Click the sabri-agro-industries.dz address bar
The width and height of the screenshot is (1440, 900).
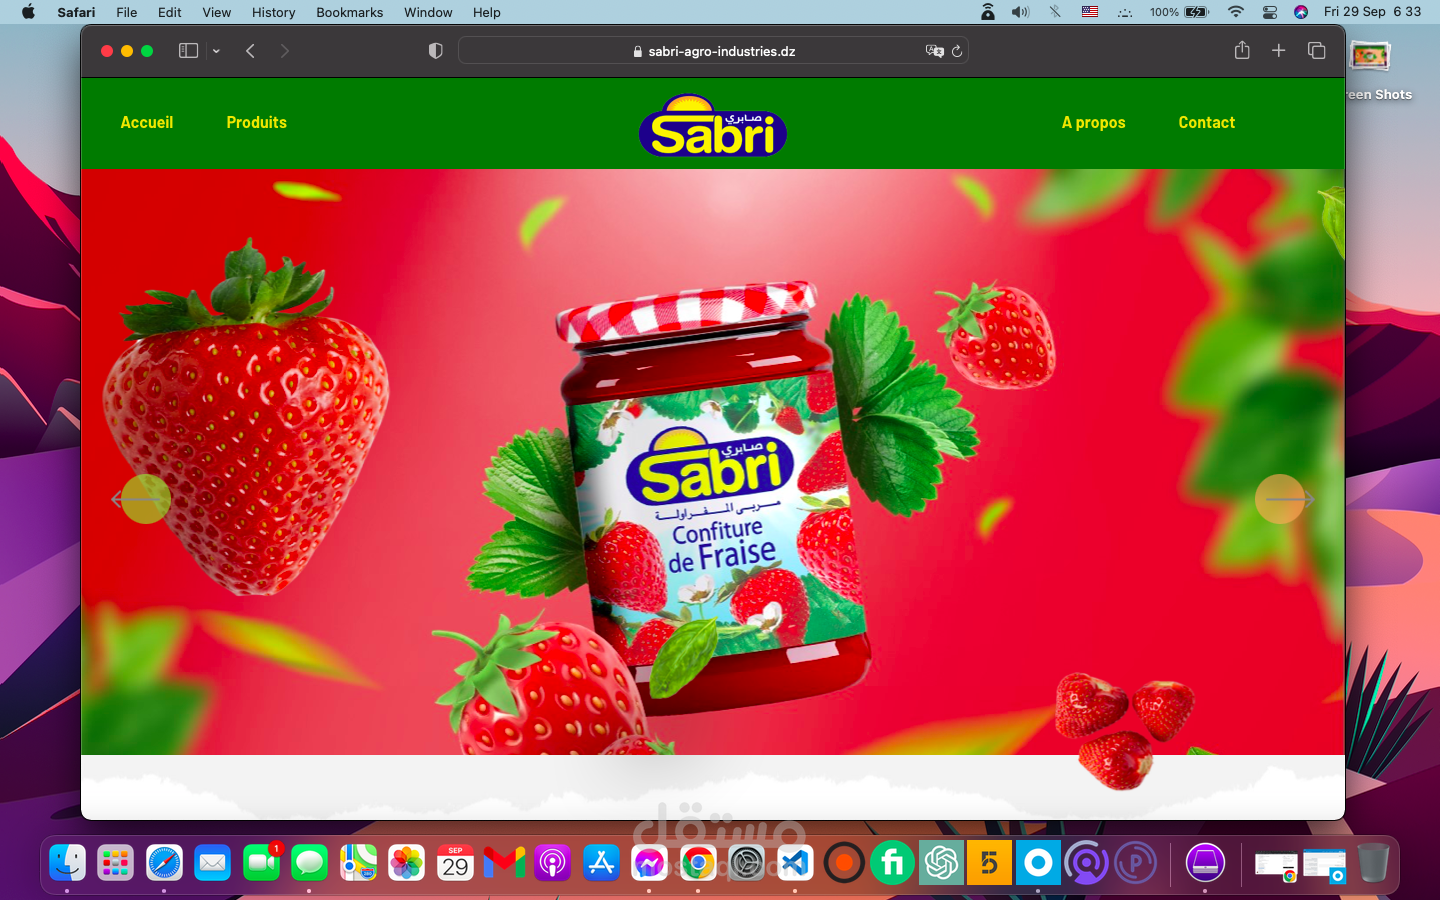click(x=713, y=51)
